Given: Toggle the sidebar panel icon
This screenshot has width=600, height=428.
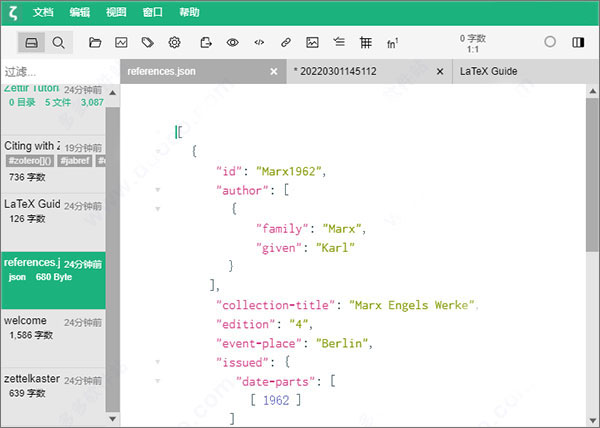Looking at the screenshot, I should tap(578, 42).
